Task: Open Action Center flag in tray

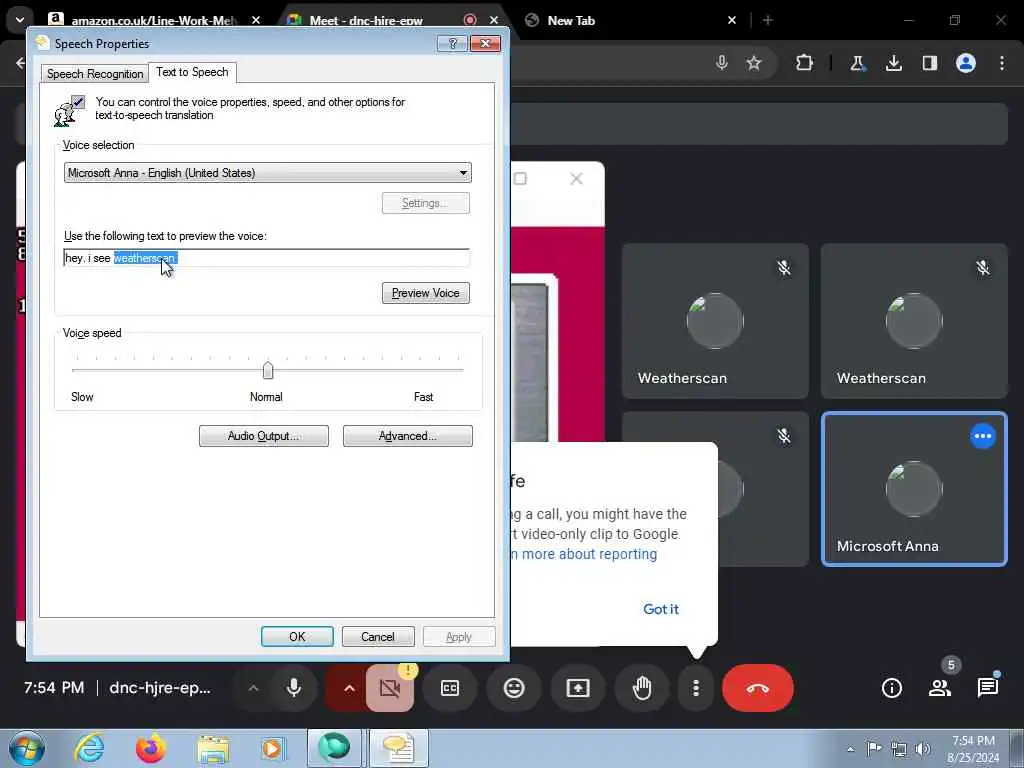Action: point(874,748)
